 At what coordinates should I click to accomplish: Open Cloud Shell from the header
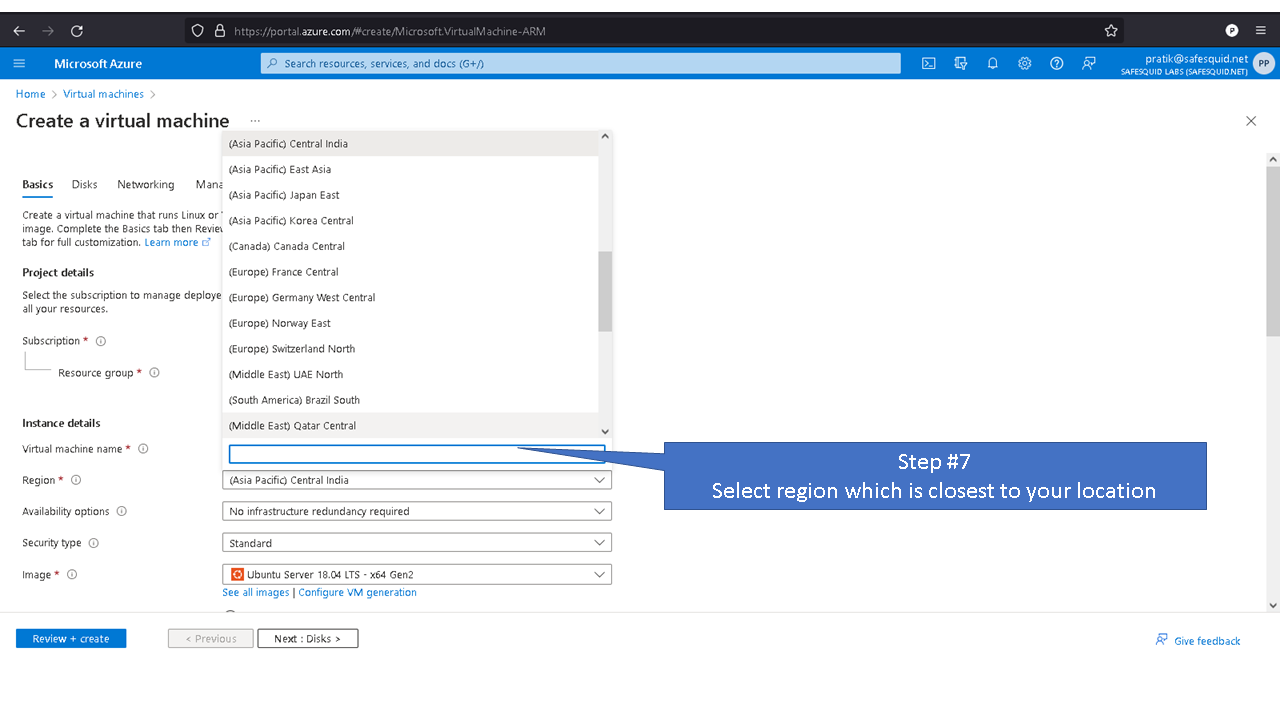929,63
